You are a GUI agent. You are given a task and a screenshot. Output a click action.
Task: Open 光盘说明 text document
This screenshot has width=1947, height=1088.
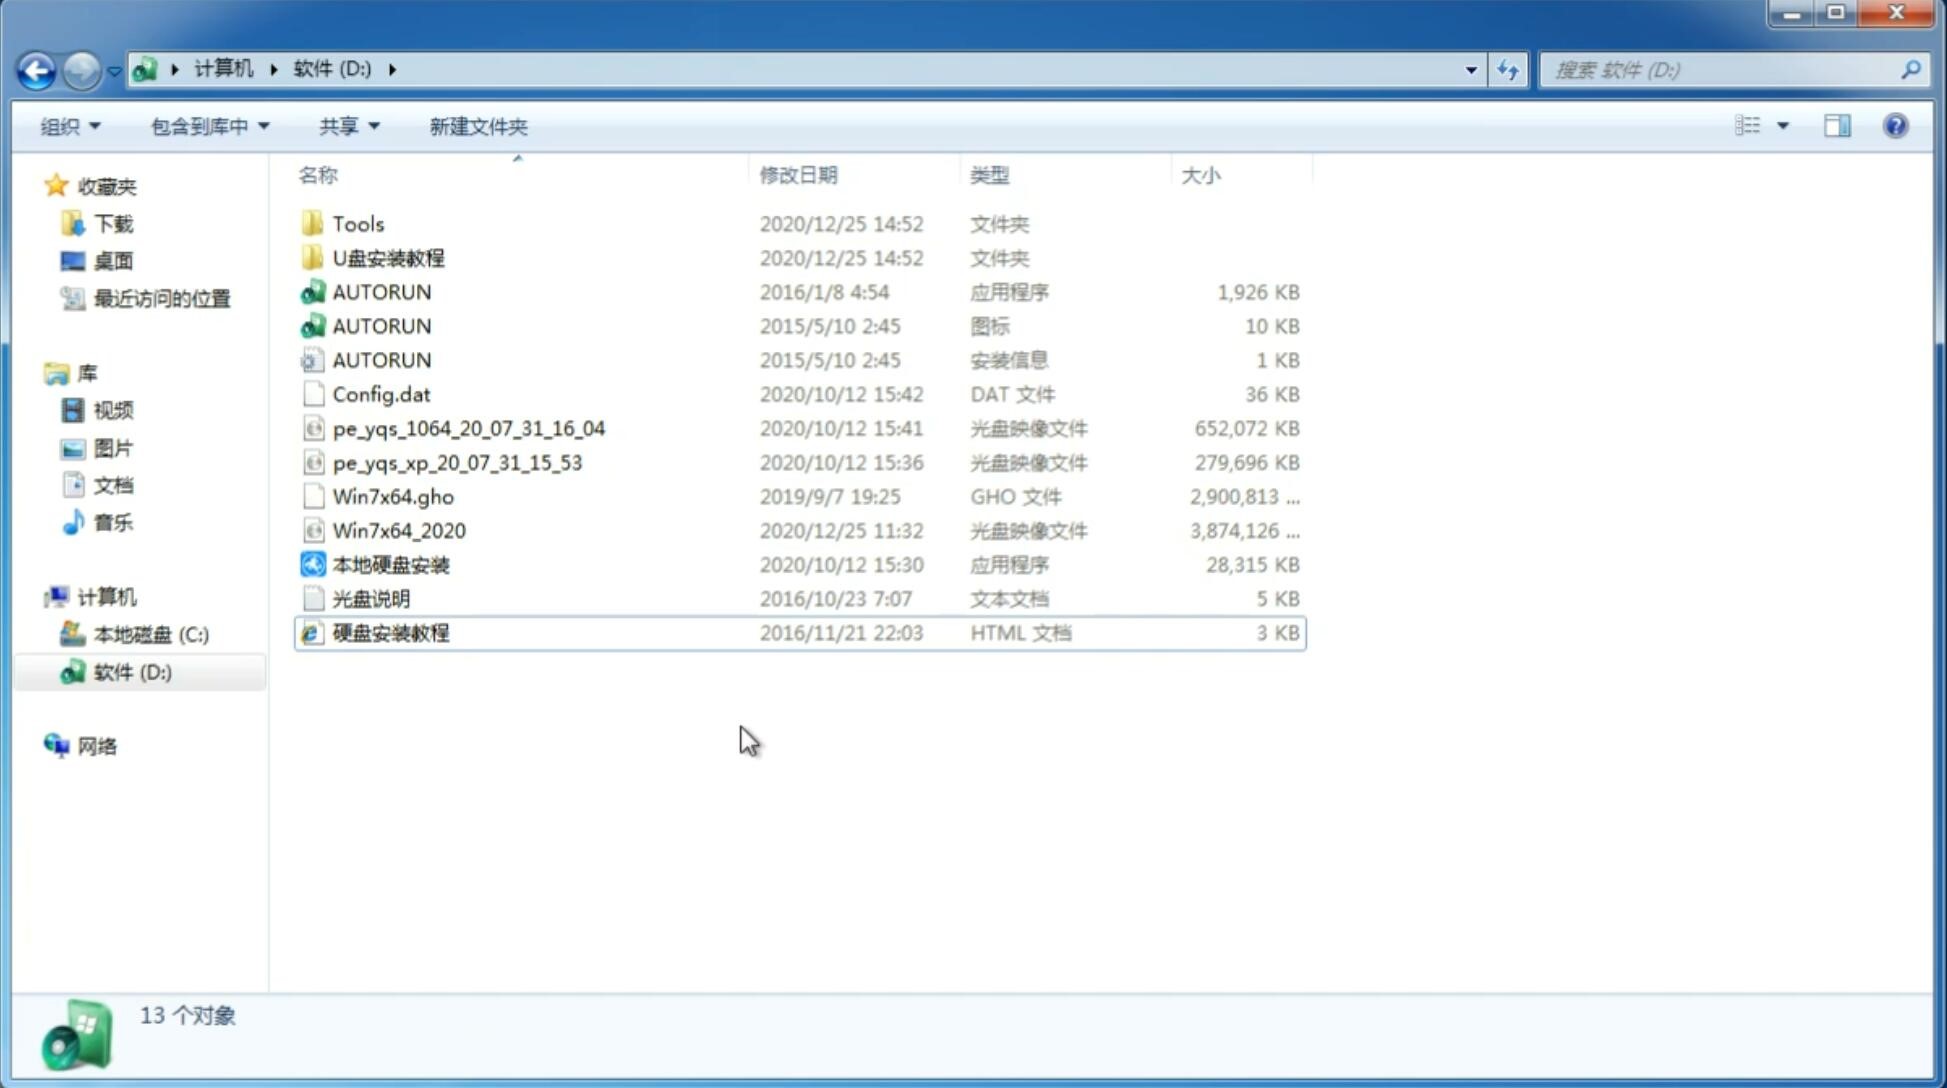coord(370,597)
